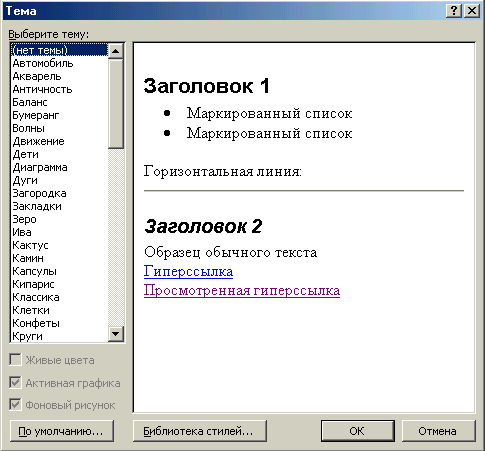Toggle the Фоновый рисунок checkbox
Viewport: 485px width, 451px height.
[15, 405]
